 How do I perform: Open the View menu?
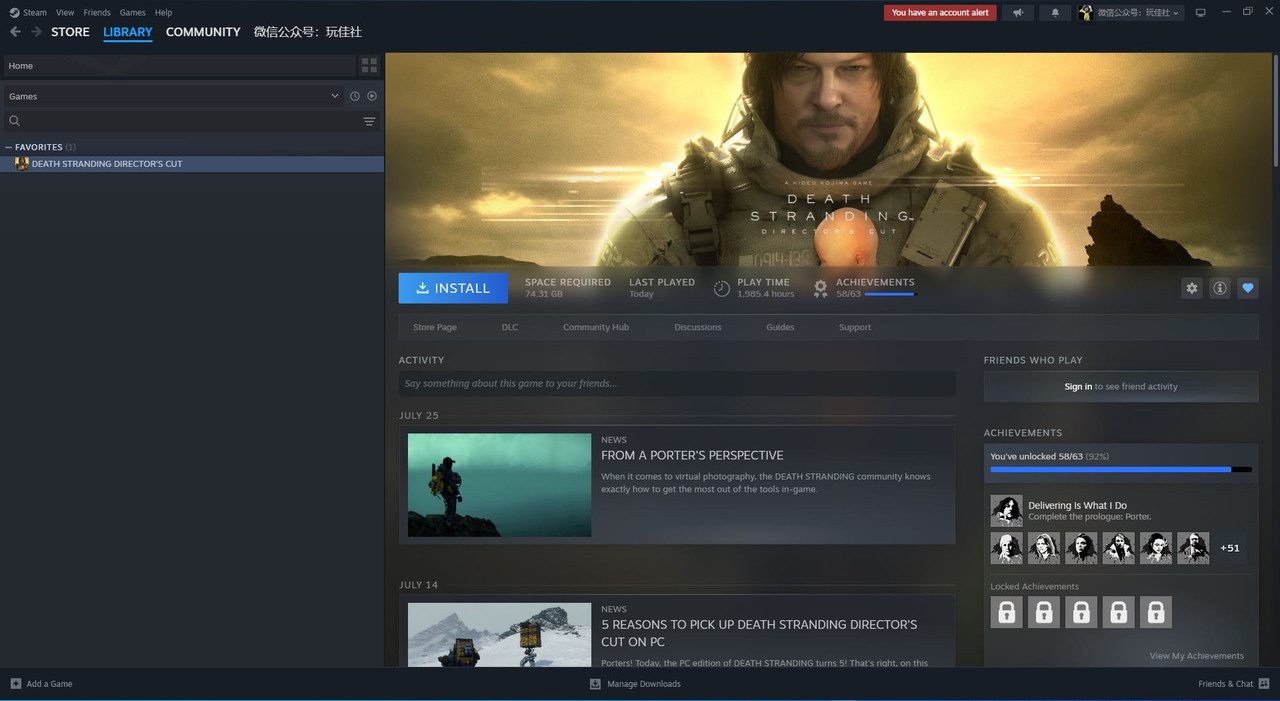coord(65,13)
